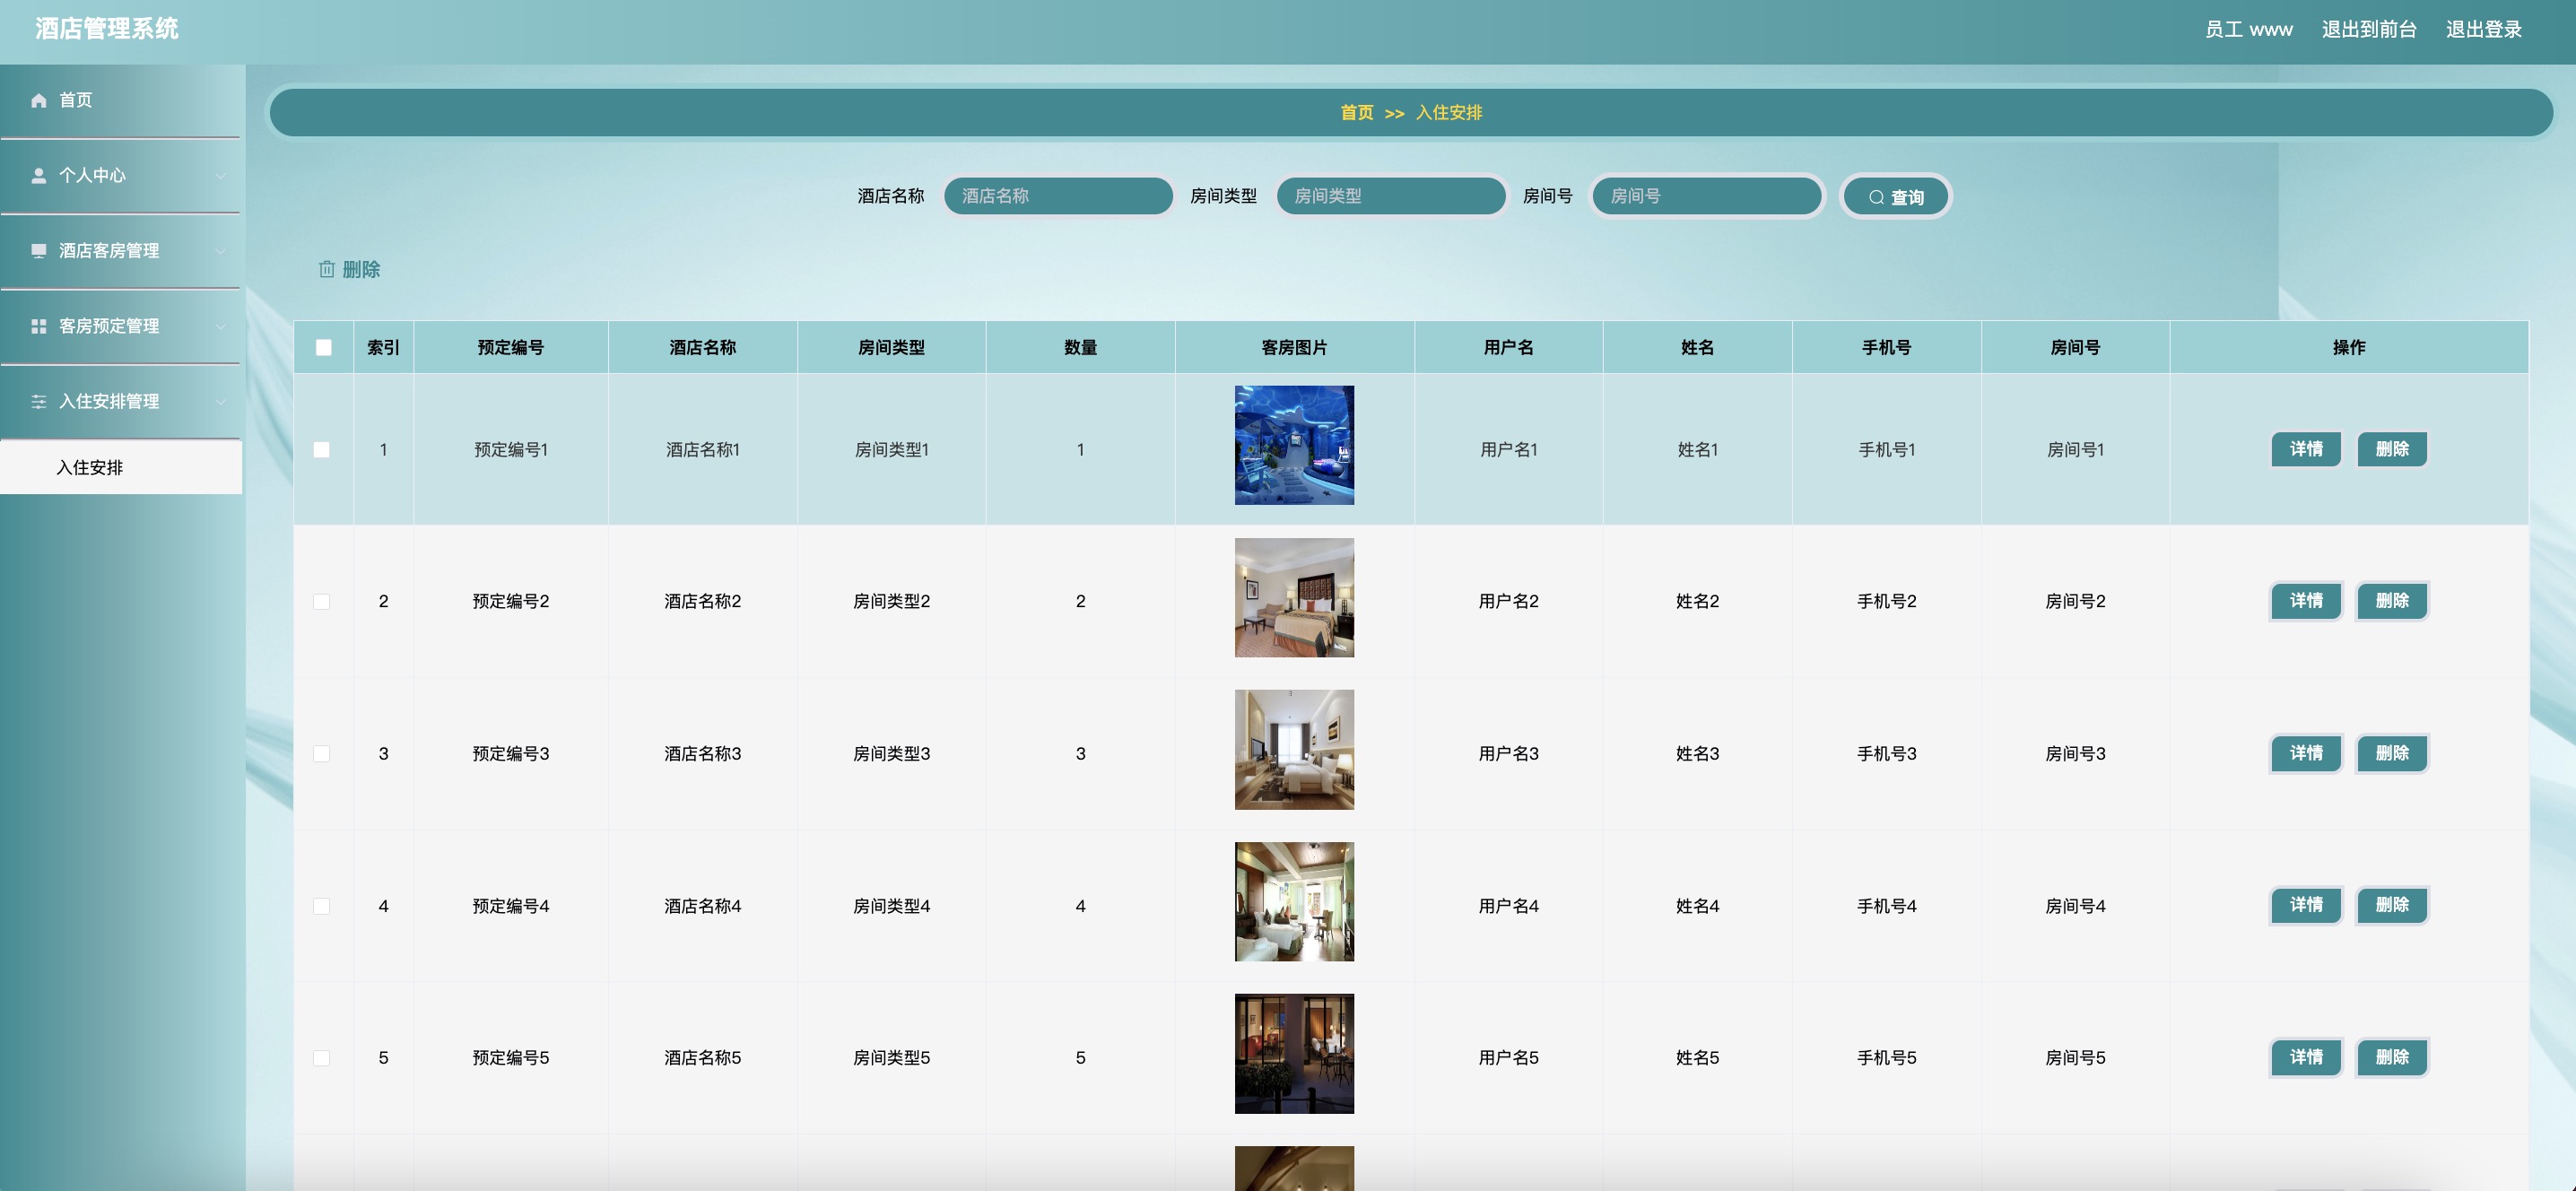Image resolution: width=2576 pixels, height=1191 pixels.
Task: Toggle the select-all checkbox in table header
Action: [323, 347]
